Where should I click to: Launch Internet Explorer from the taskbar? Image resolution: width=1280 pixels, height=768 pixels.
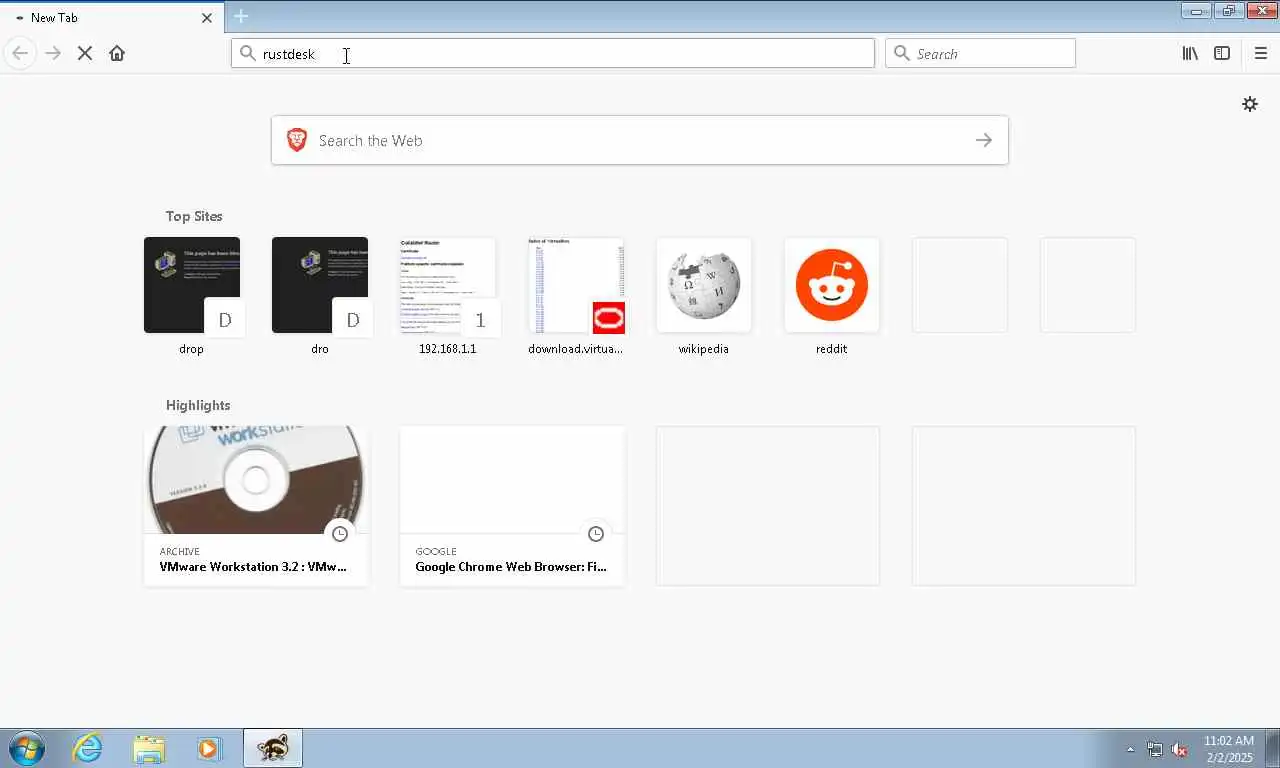tap(88, 748)
